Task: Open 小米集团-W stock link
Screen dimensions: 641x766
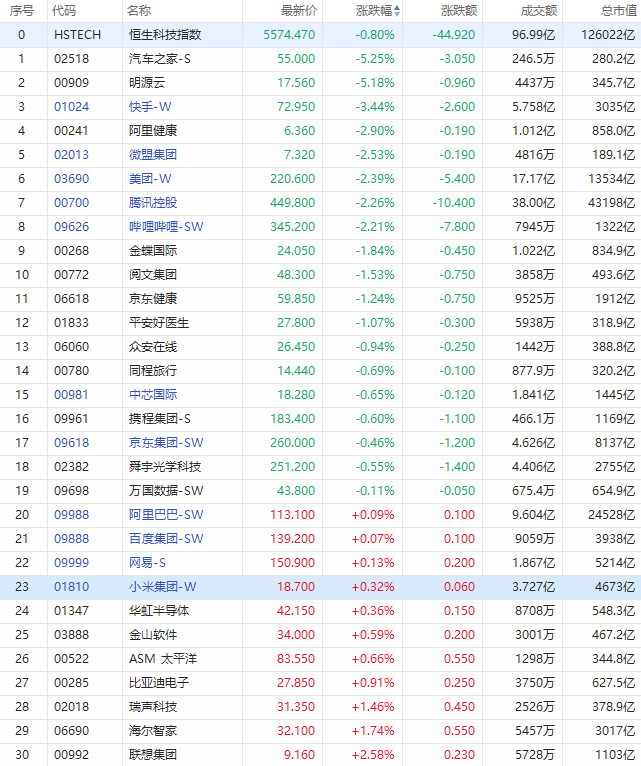Action: pos(162,587)
